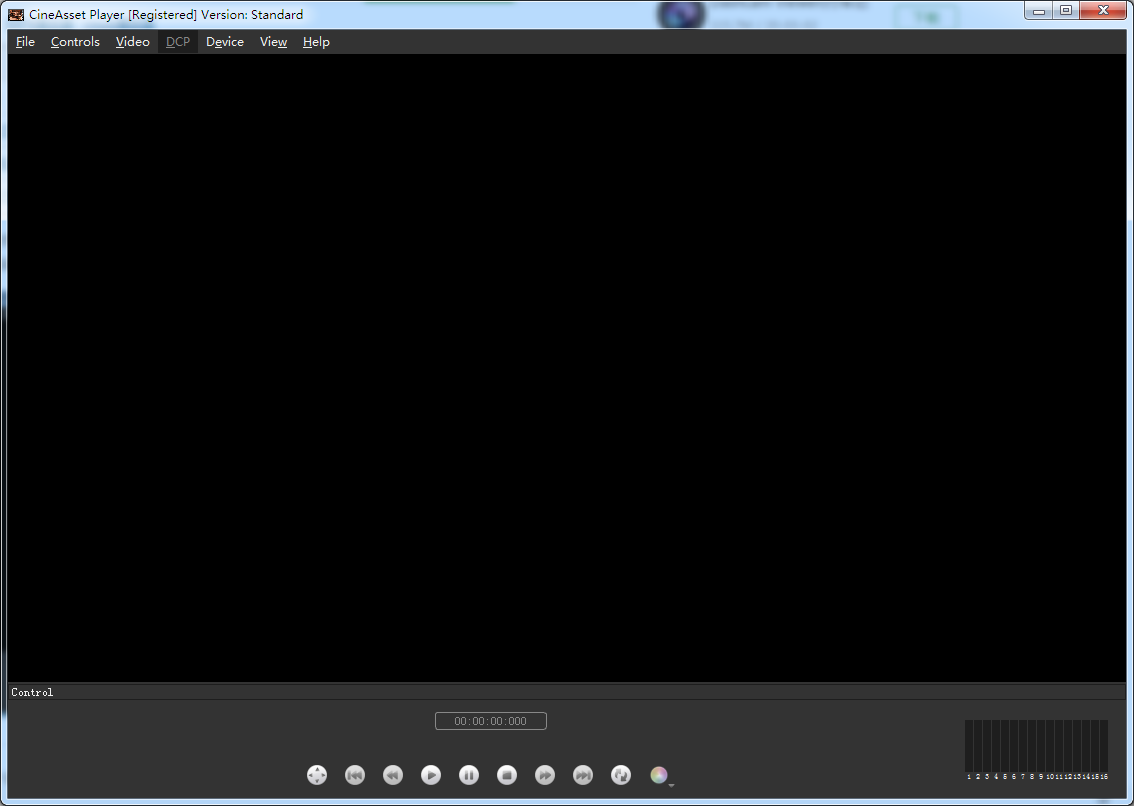Viewport: 1134px width, 806px height.
Task: Click the timecode field 00:00:00:000
Action: (x=490, y=721)
